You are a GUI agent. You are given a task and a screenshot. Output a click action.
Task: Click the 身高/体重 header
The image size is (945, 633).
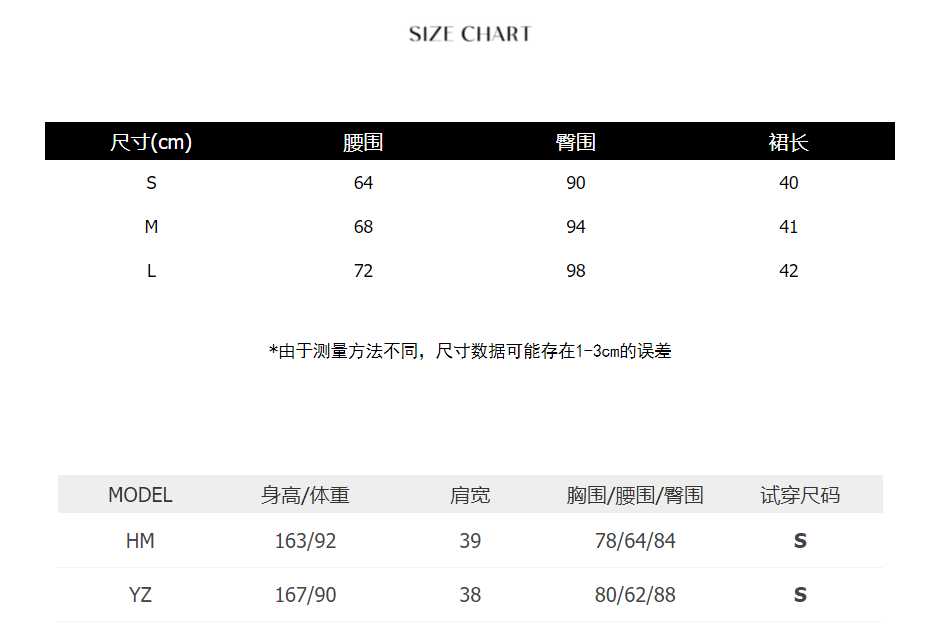[305, 495]
